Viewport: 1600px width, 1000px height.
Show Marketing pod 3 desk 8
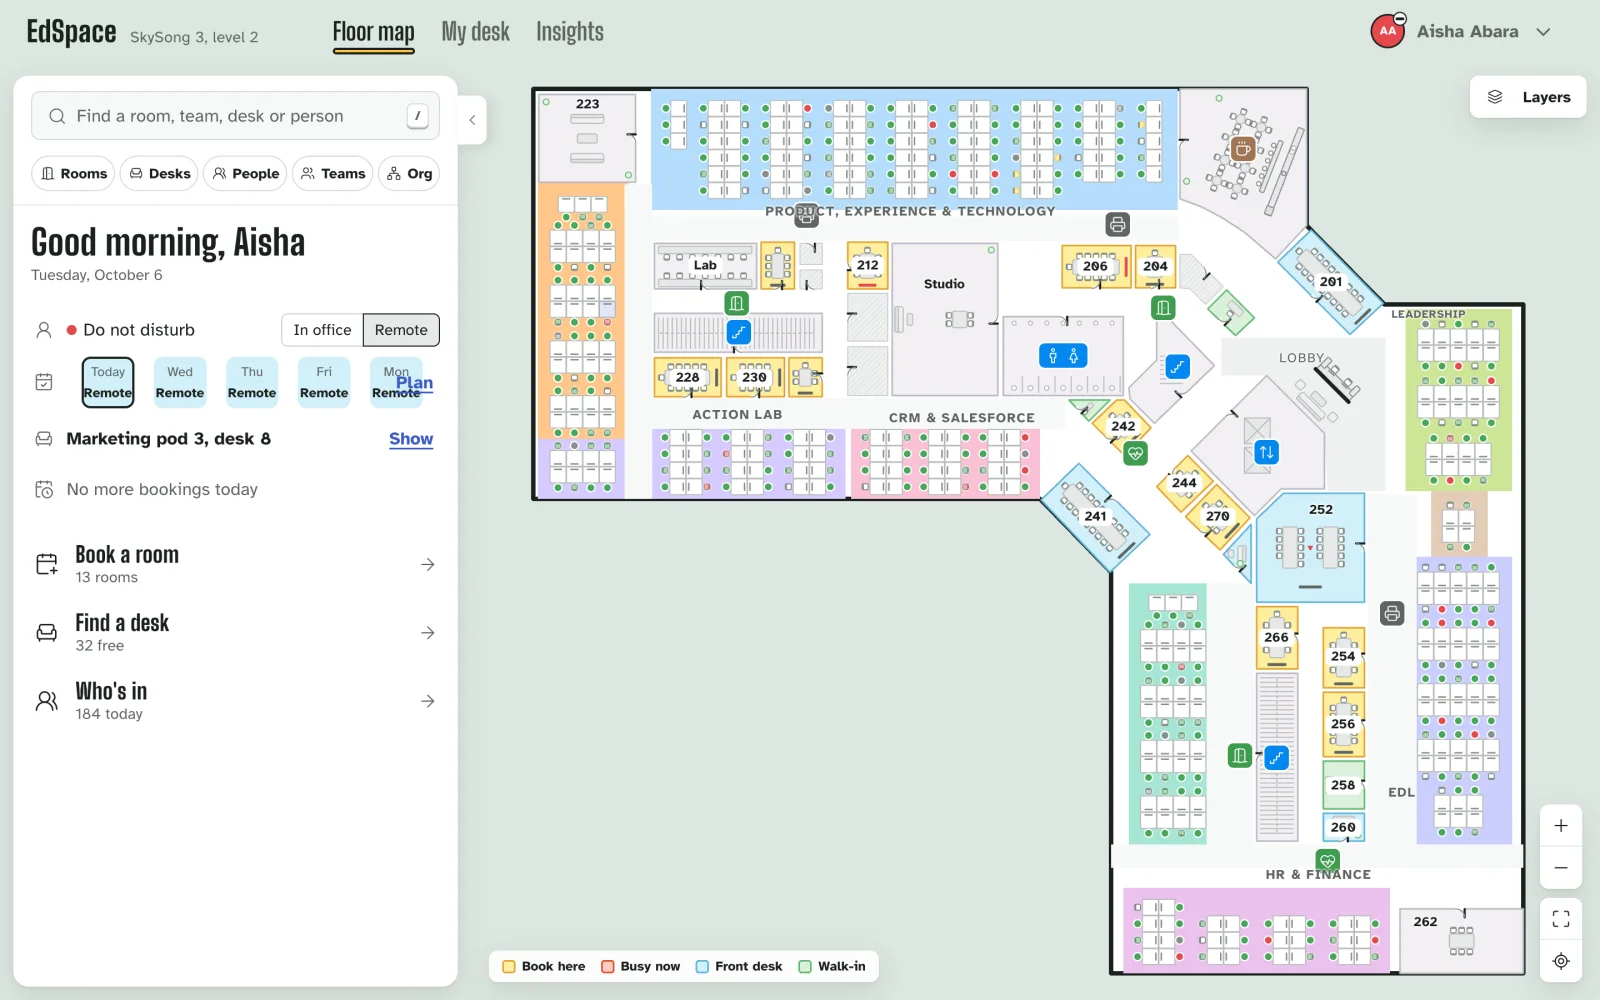click(411, 439)
